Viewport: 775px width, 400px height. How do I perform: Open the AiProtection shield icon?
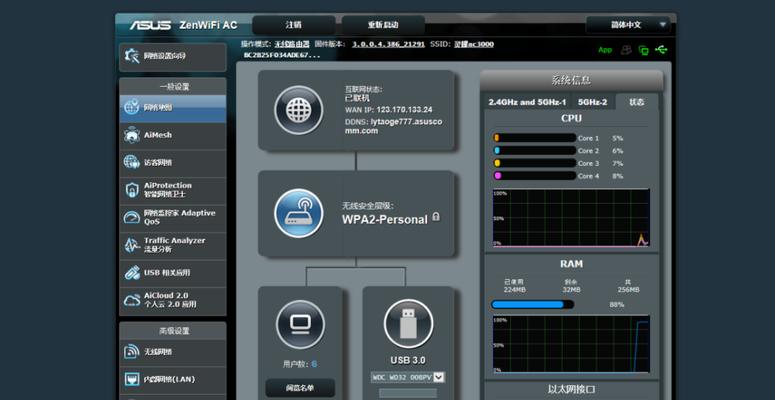coord(132,190)
